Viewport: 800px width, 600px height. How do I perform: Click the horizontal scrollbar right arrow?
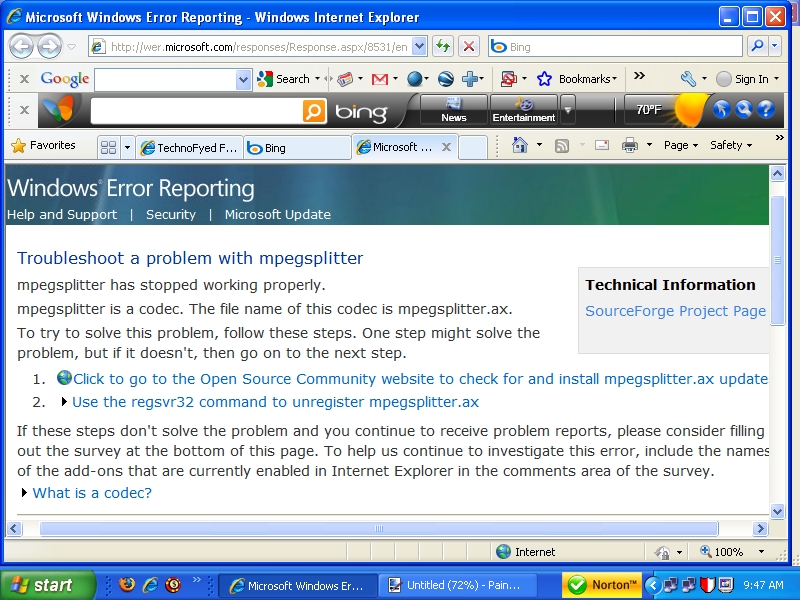coord(760,529)
